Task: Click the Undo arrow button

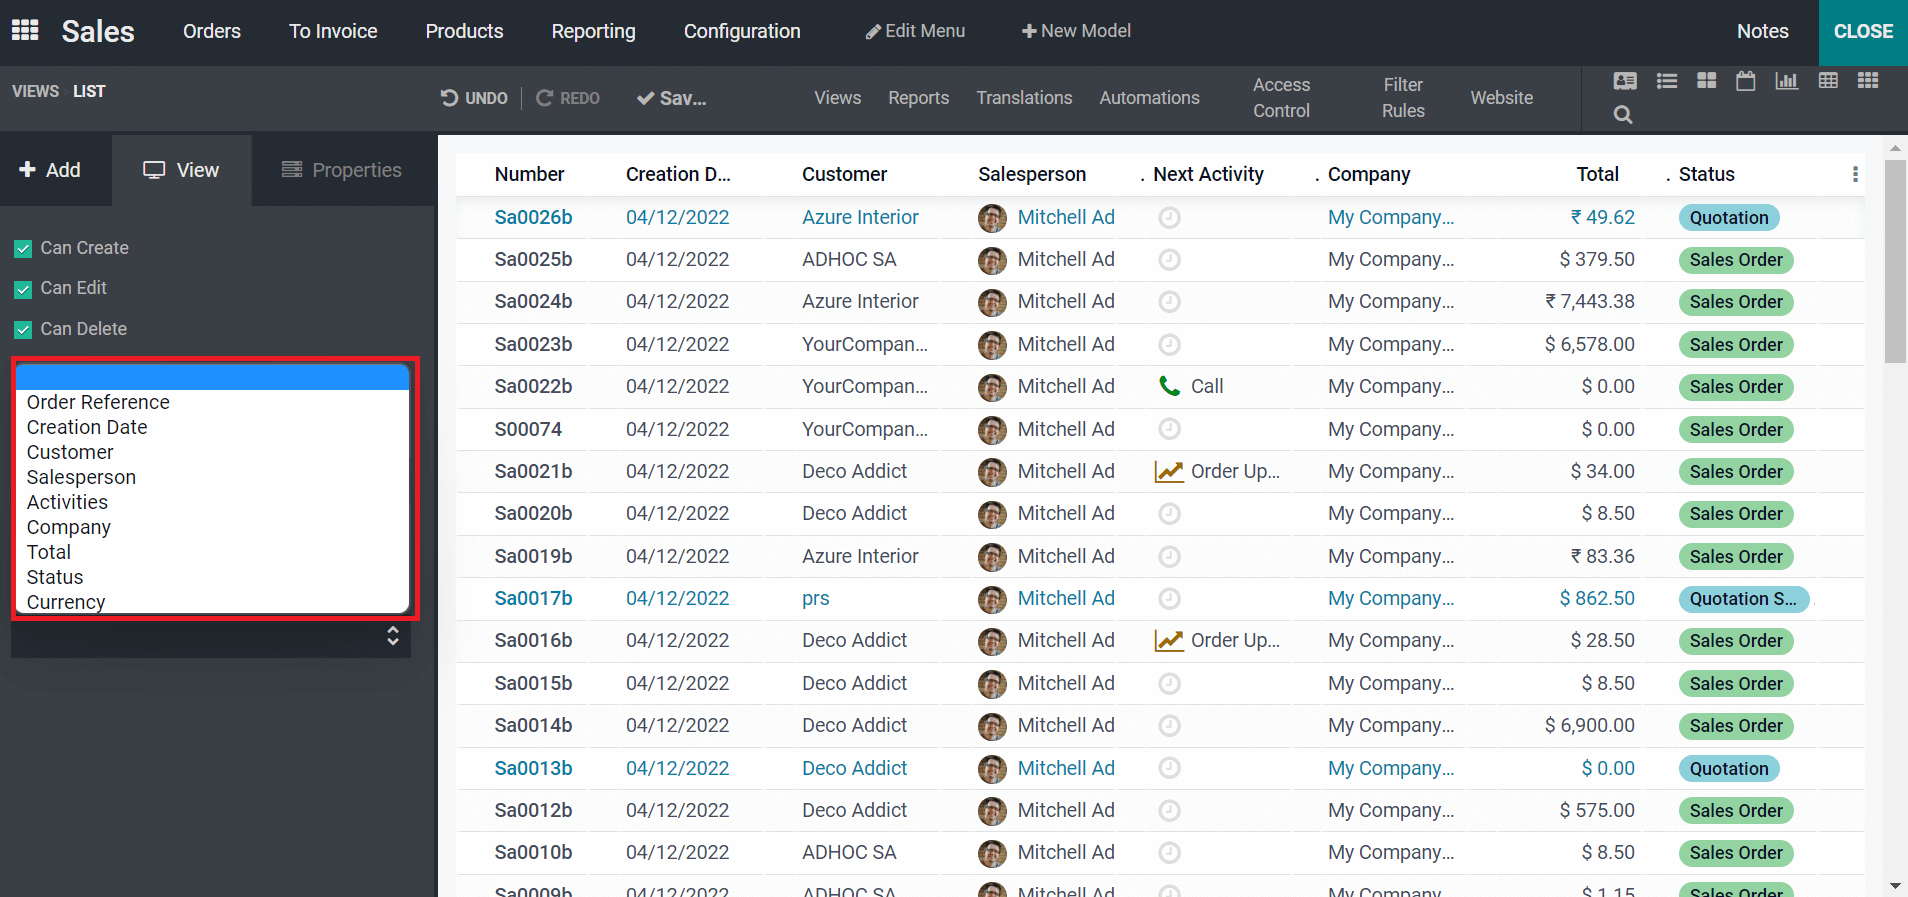Action: click(x=474, y=98)
